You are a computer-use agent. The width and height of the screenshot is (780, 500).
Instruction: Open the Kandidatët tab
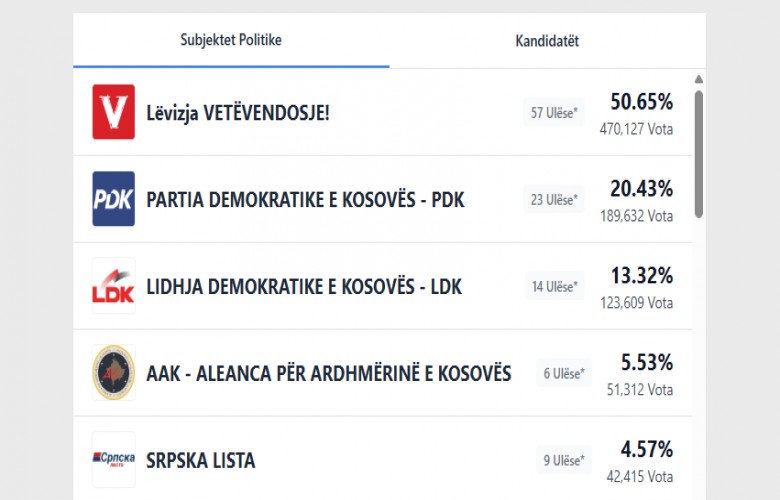(547, 41)
